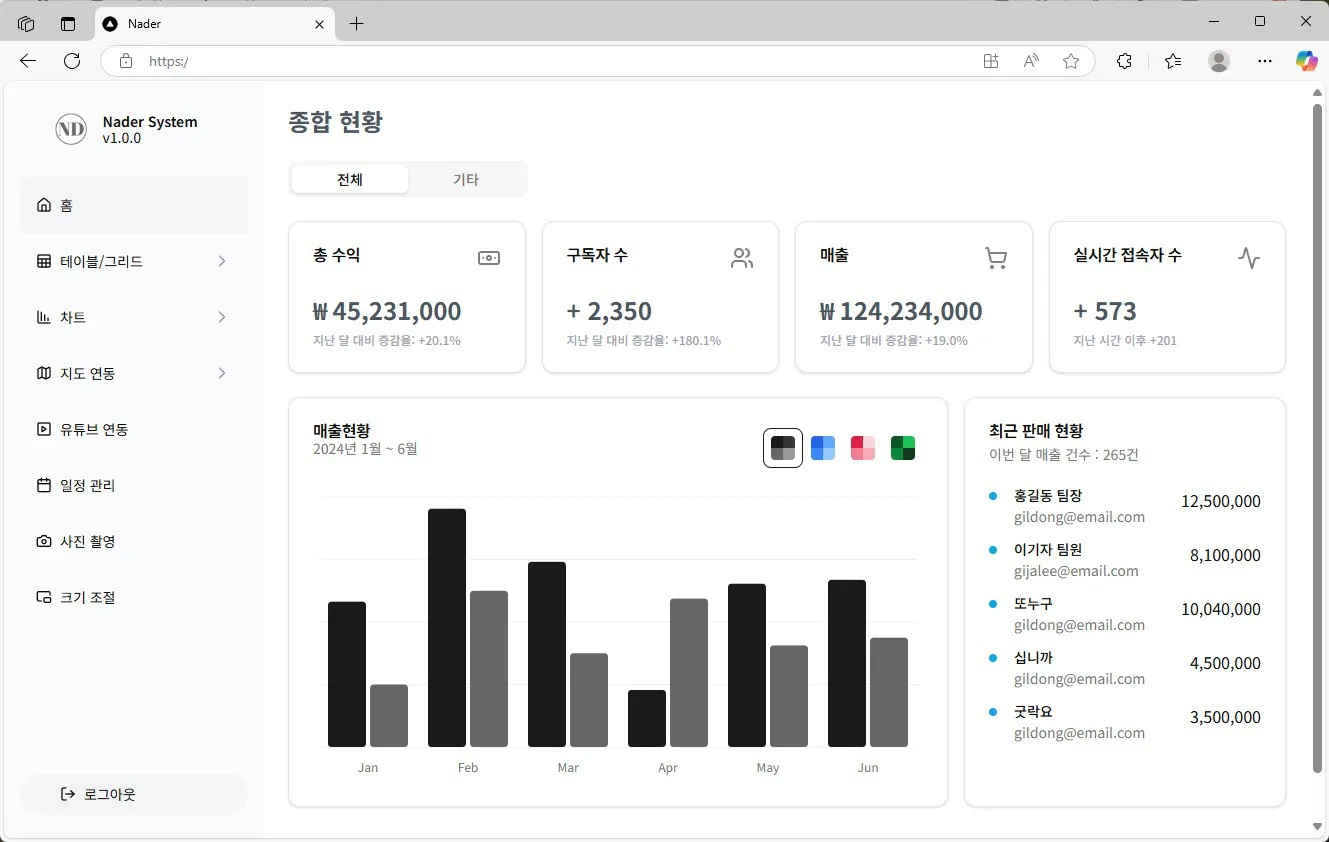Viewport: 1329px width, 842px height.
Task: Select the black-gray chart color theme
Action: coord(783,448)
